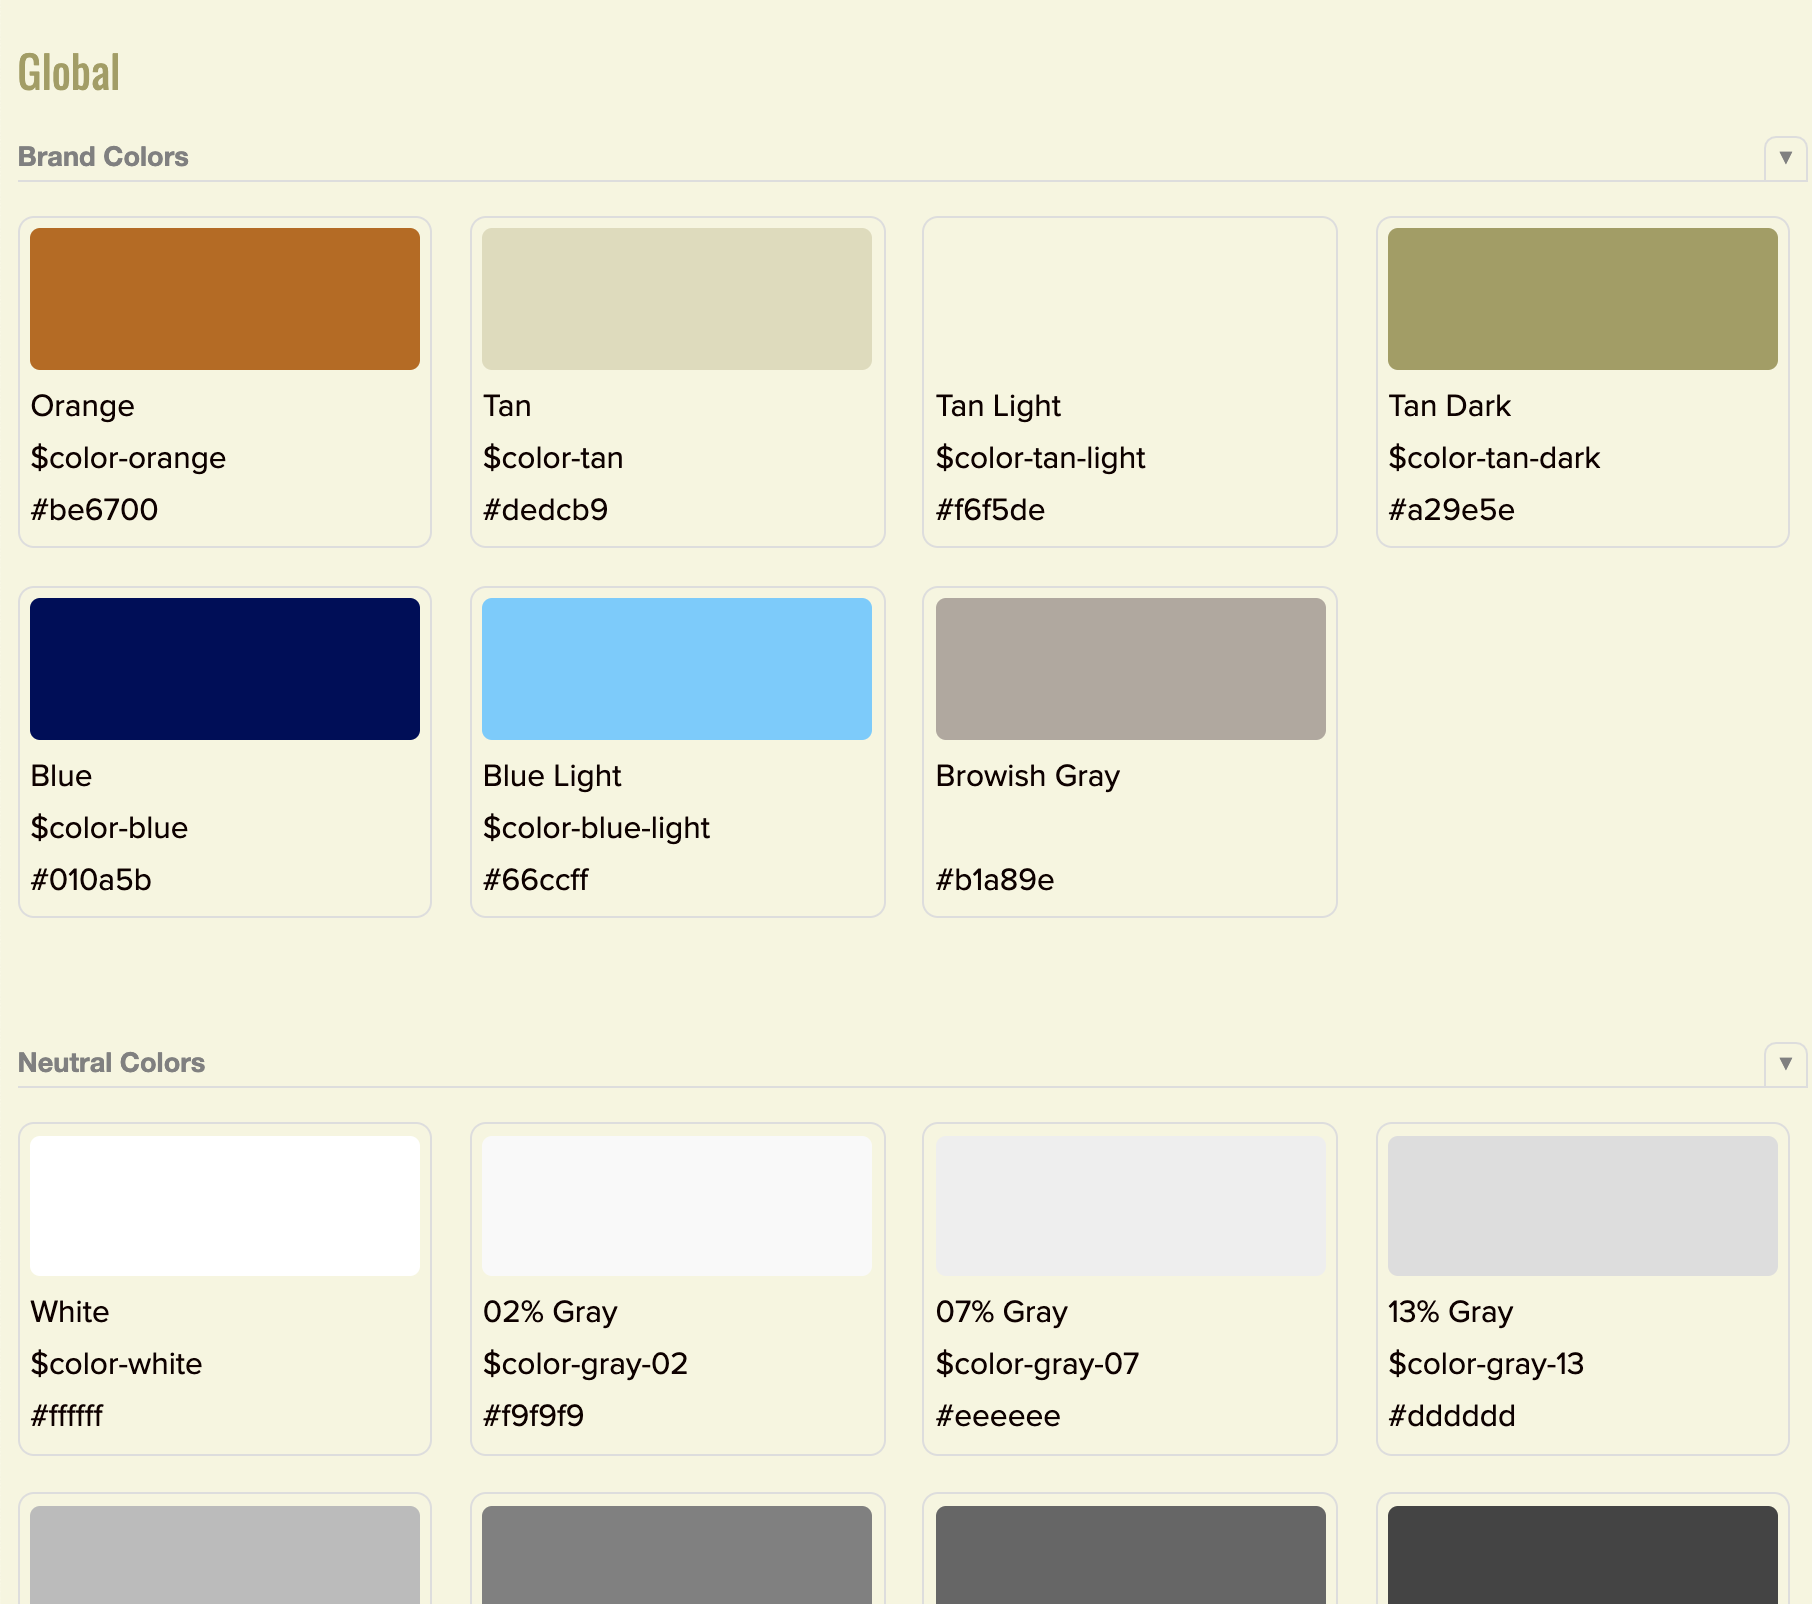This screenshot has height=1604, width=1812.
Task: Click the $color-tan-light variable name
Action: click(1040, 458)
